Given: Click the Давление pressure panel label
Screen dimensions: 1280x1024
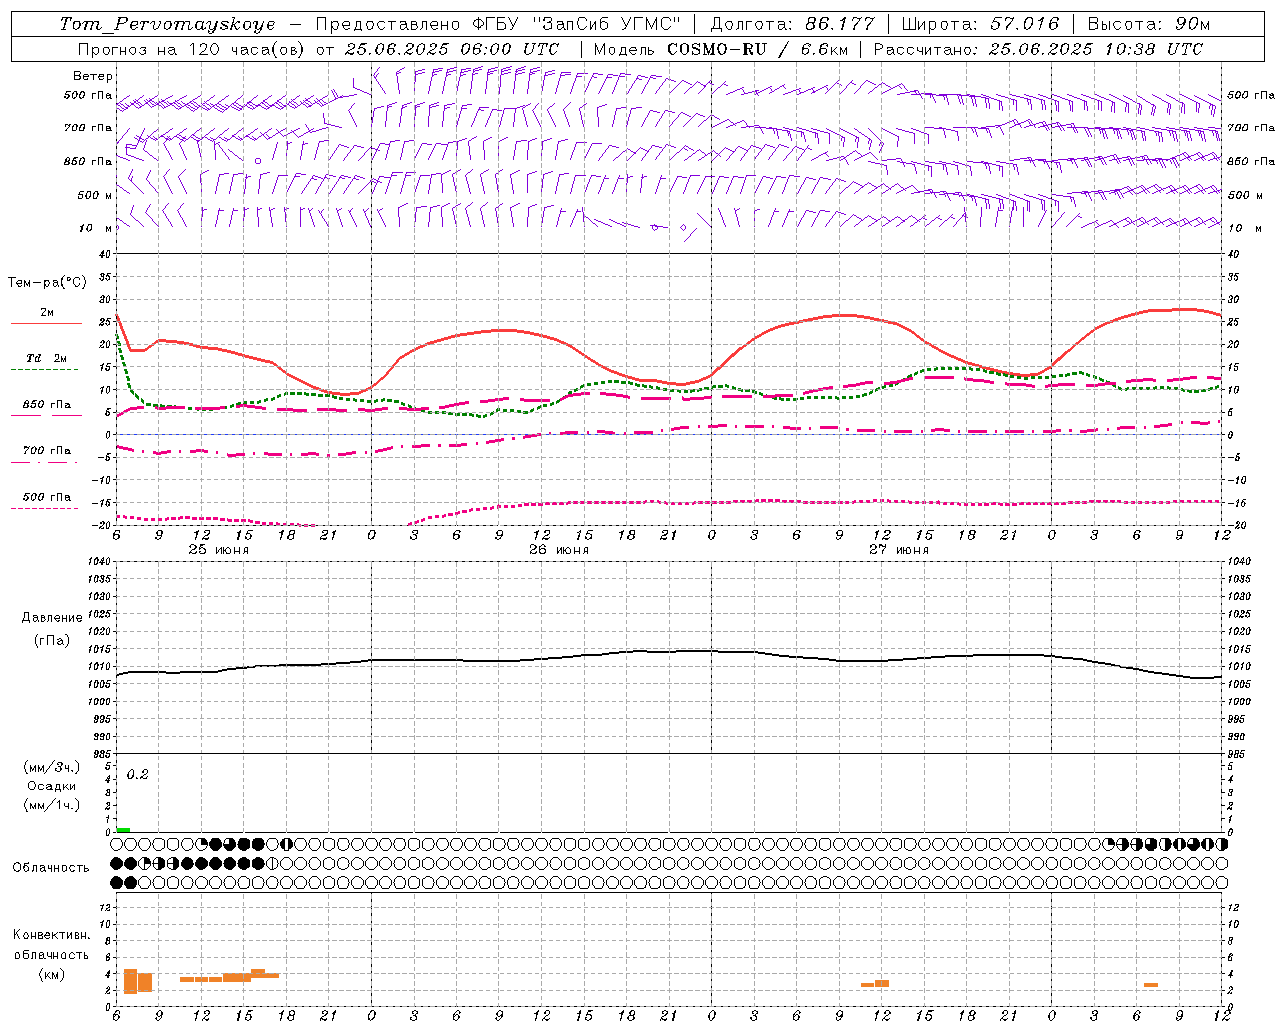Looking at the screenshot, I should (52, 618).
